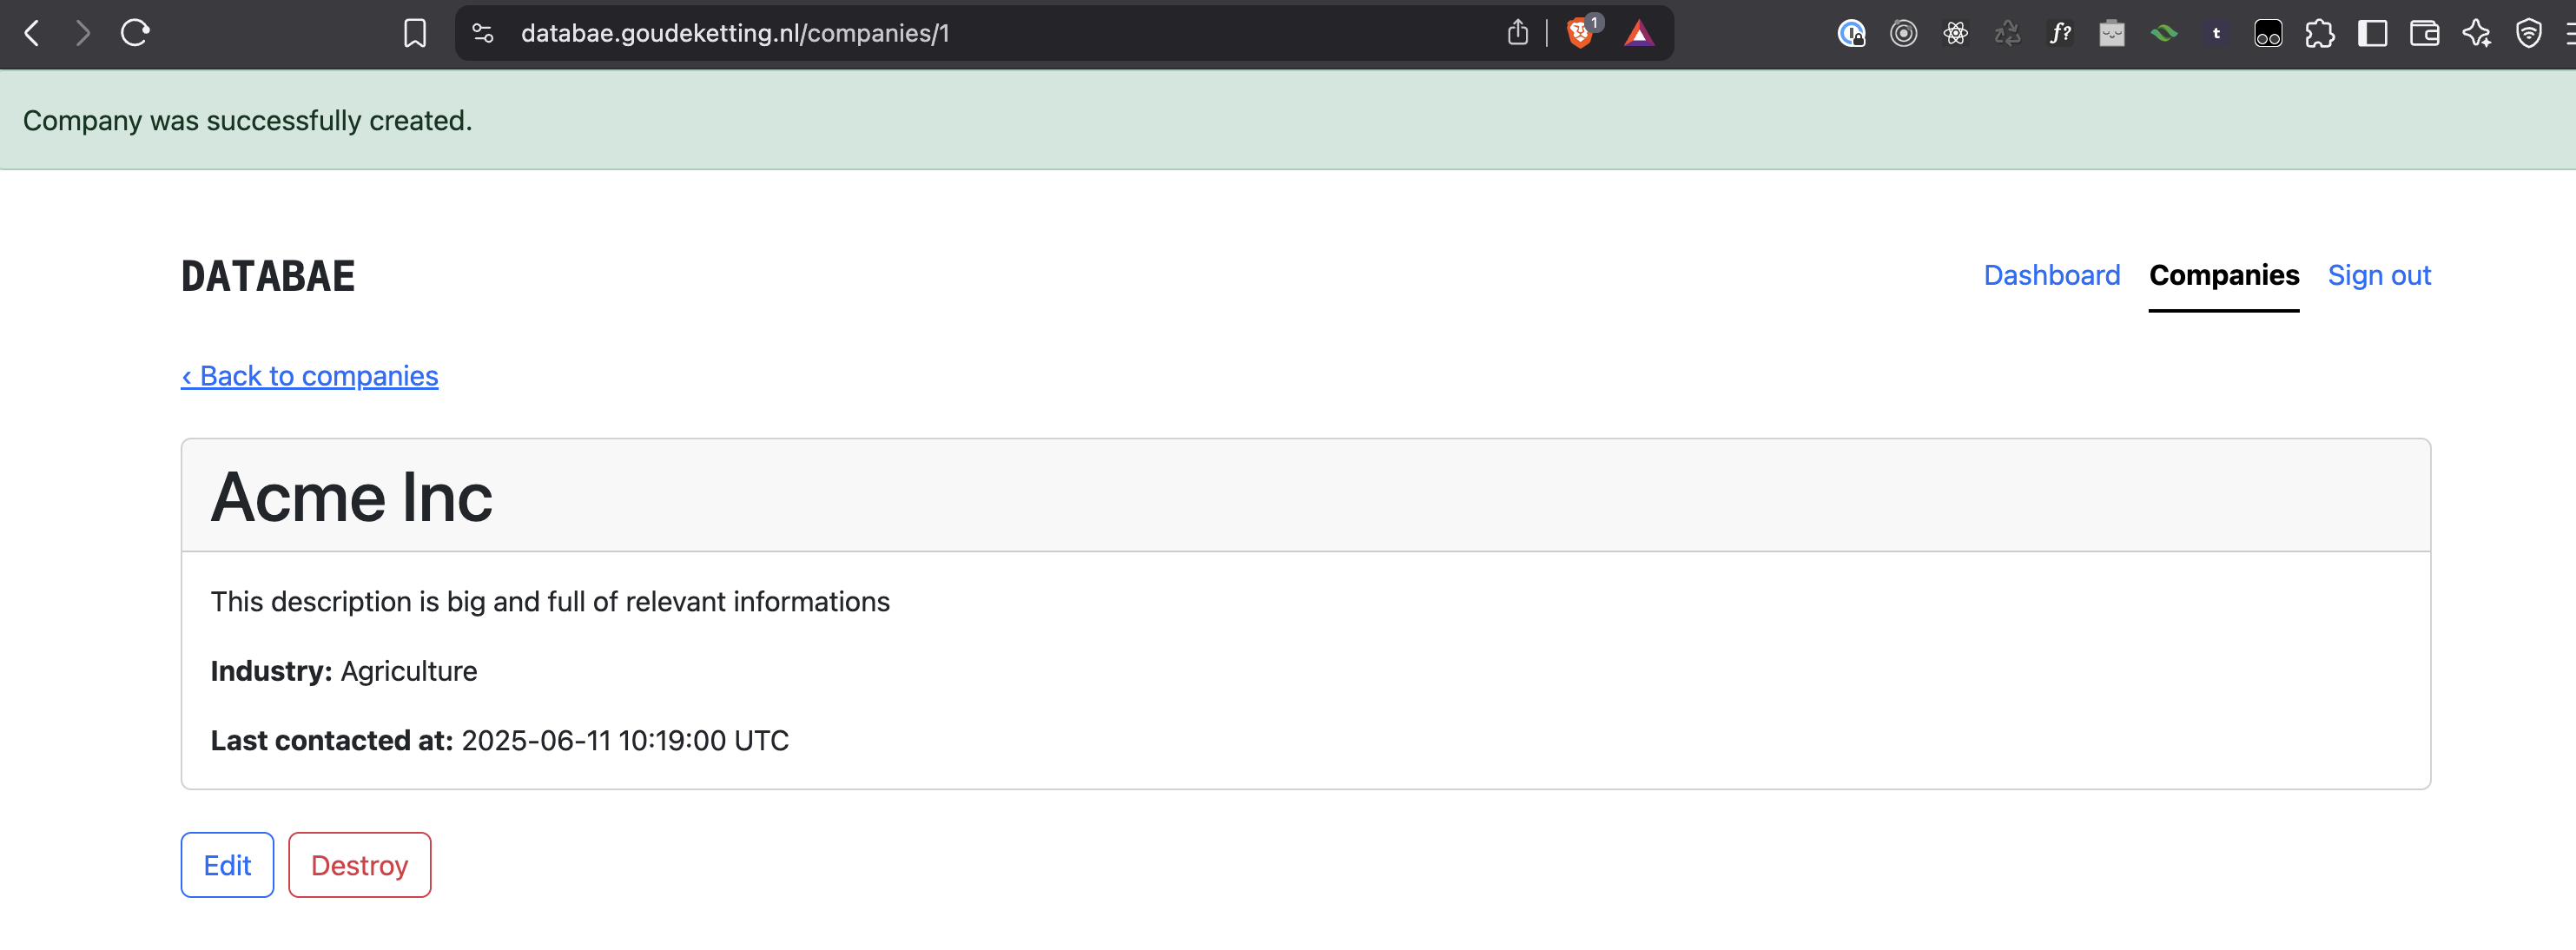
Task: Click the share/upload icon in the address bar
Action: point(1518,32)
